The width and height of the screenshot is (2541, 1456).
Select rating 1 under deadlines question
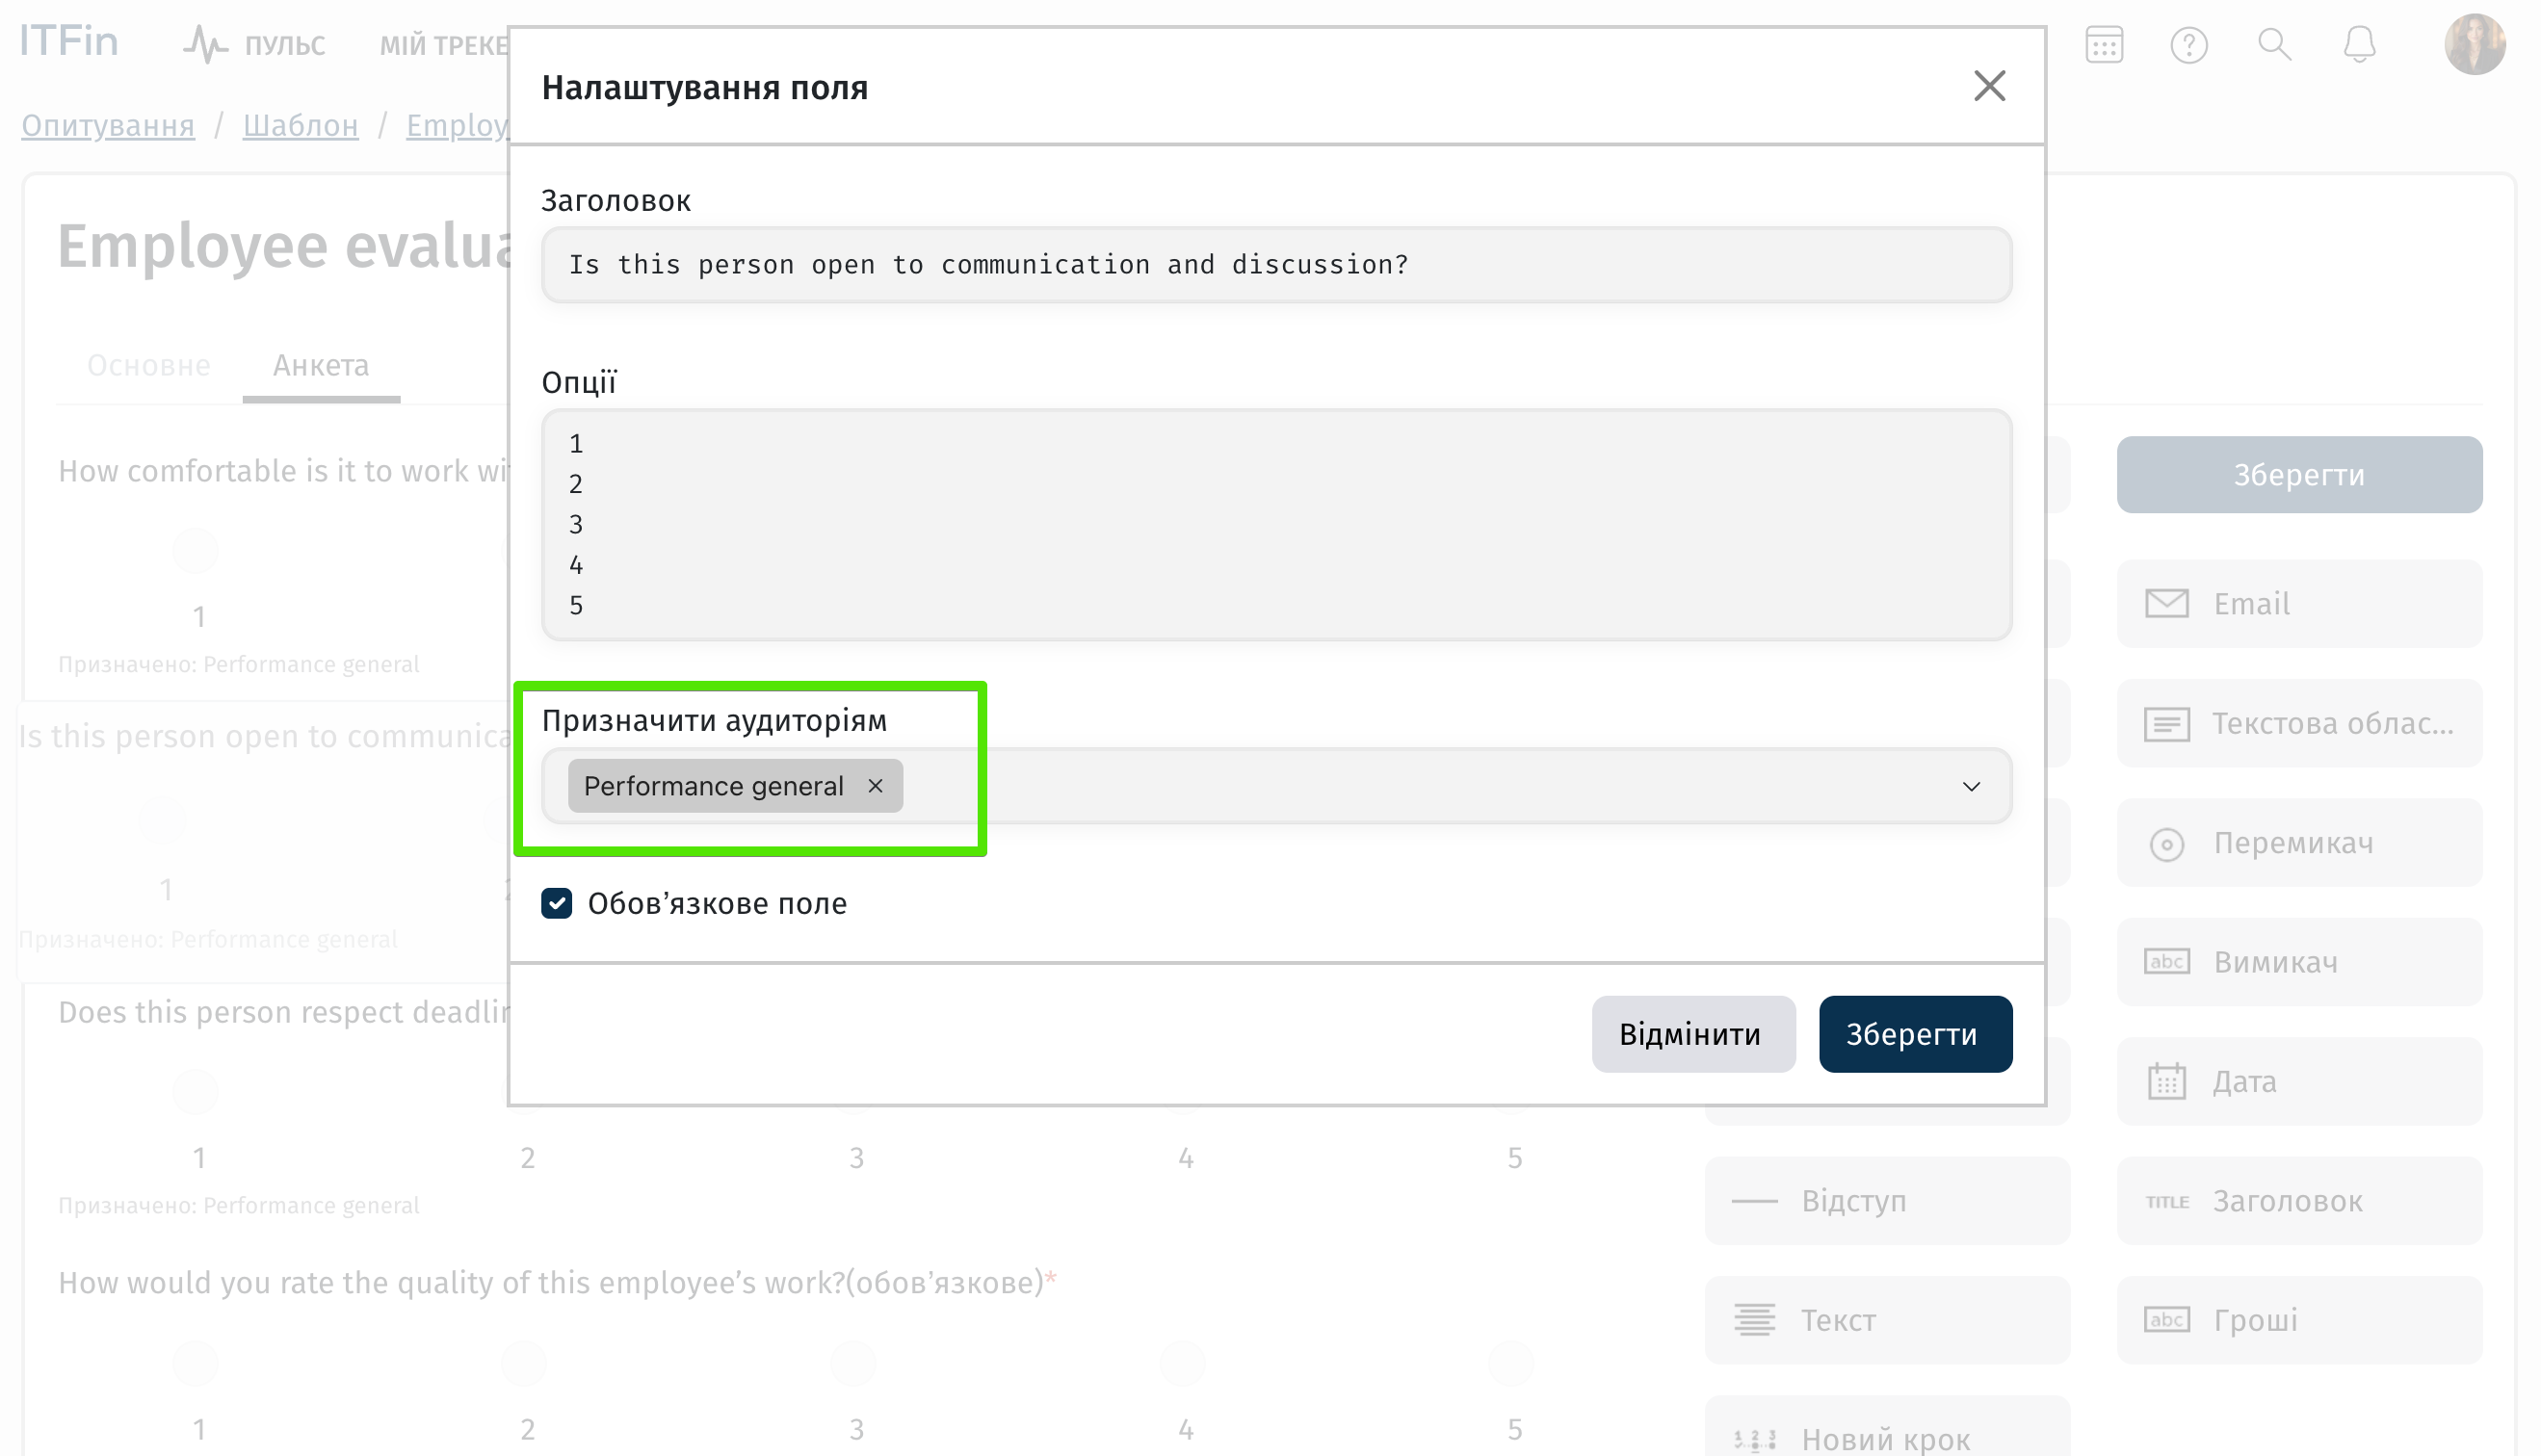pos(196,1091)
